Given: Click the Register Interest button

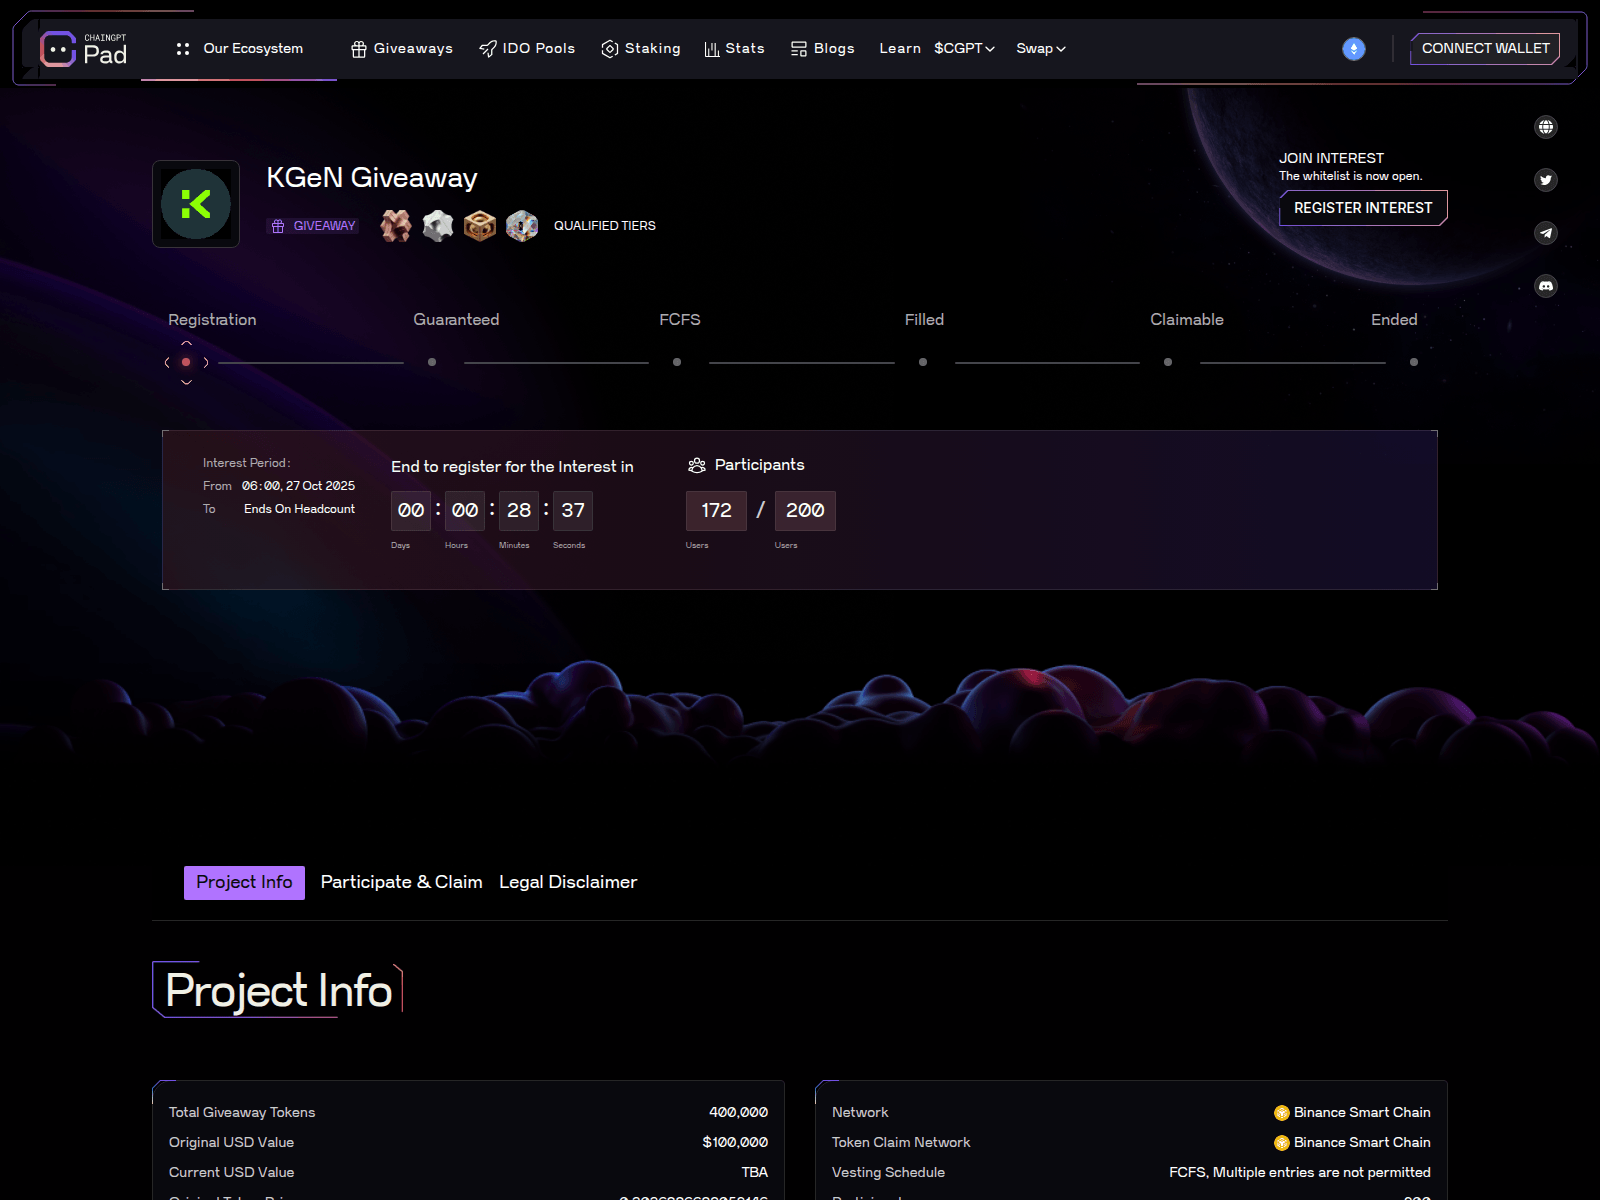Looking at the screenshot, I should 1363,208.
